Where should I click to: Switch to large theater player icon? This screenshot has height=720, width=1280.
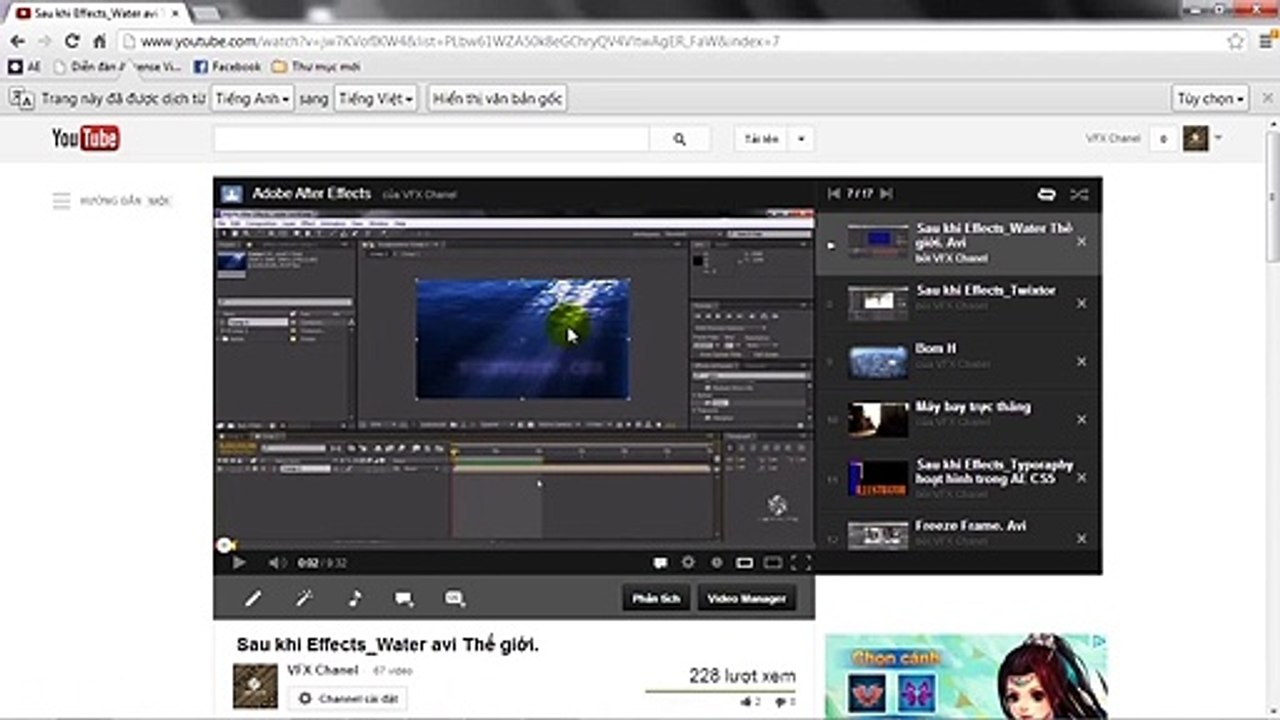[772, 563]
